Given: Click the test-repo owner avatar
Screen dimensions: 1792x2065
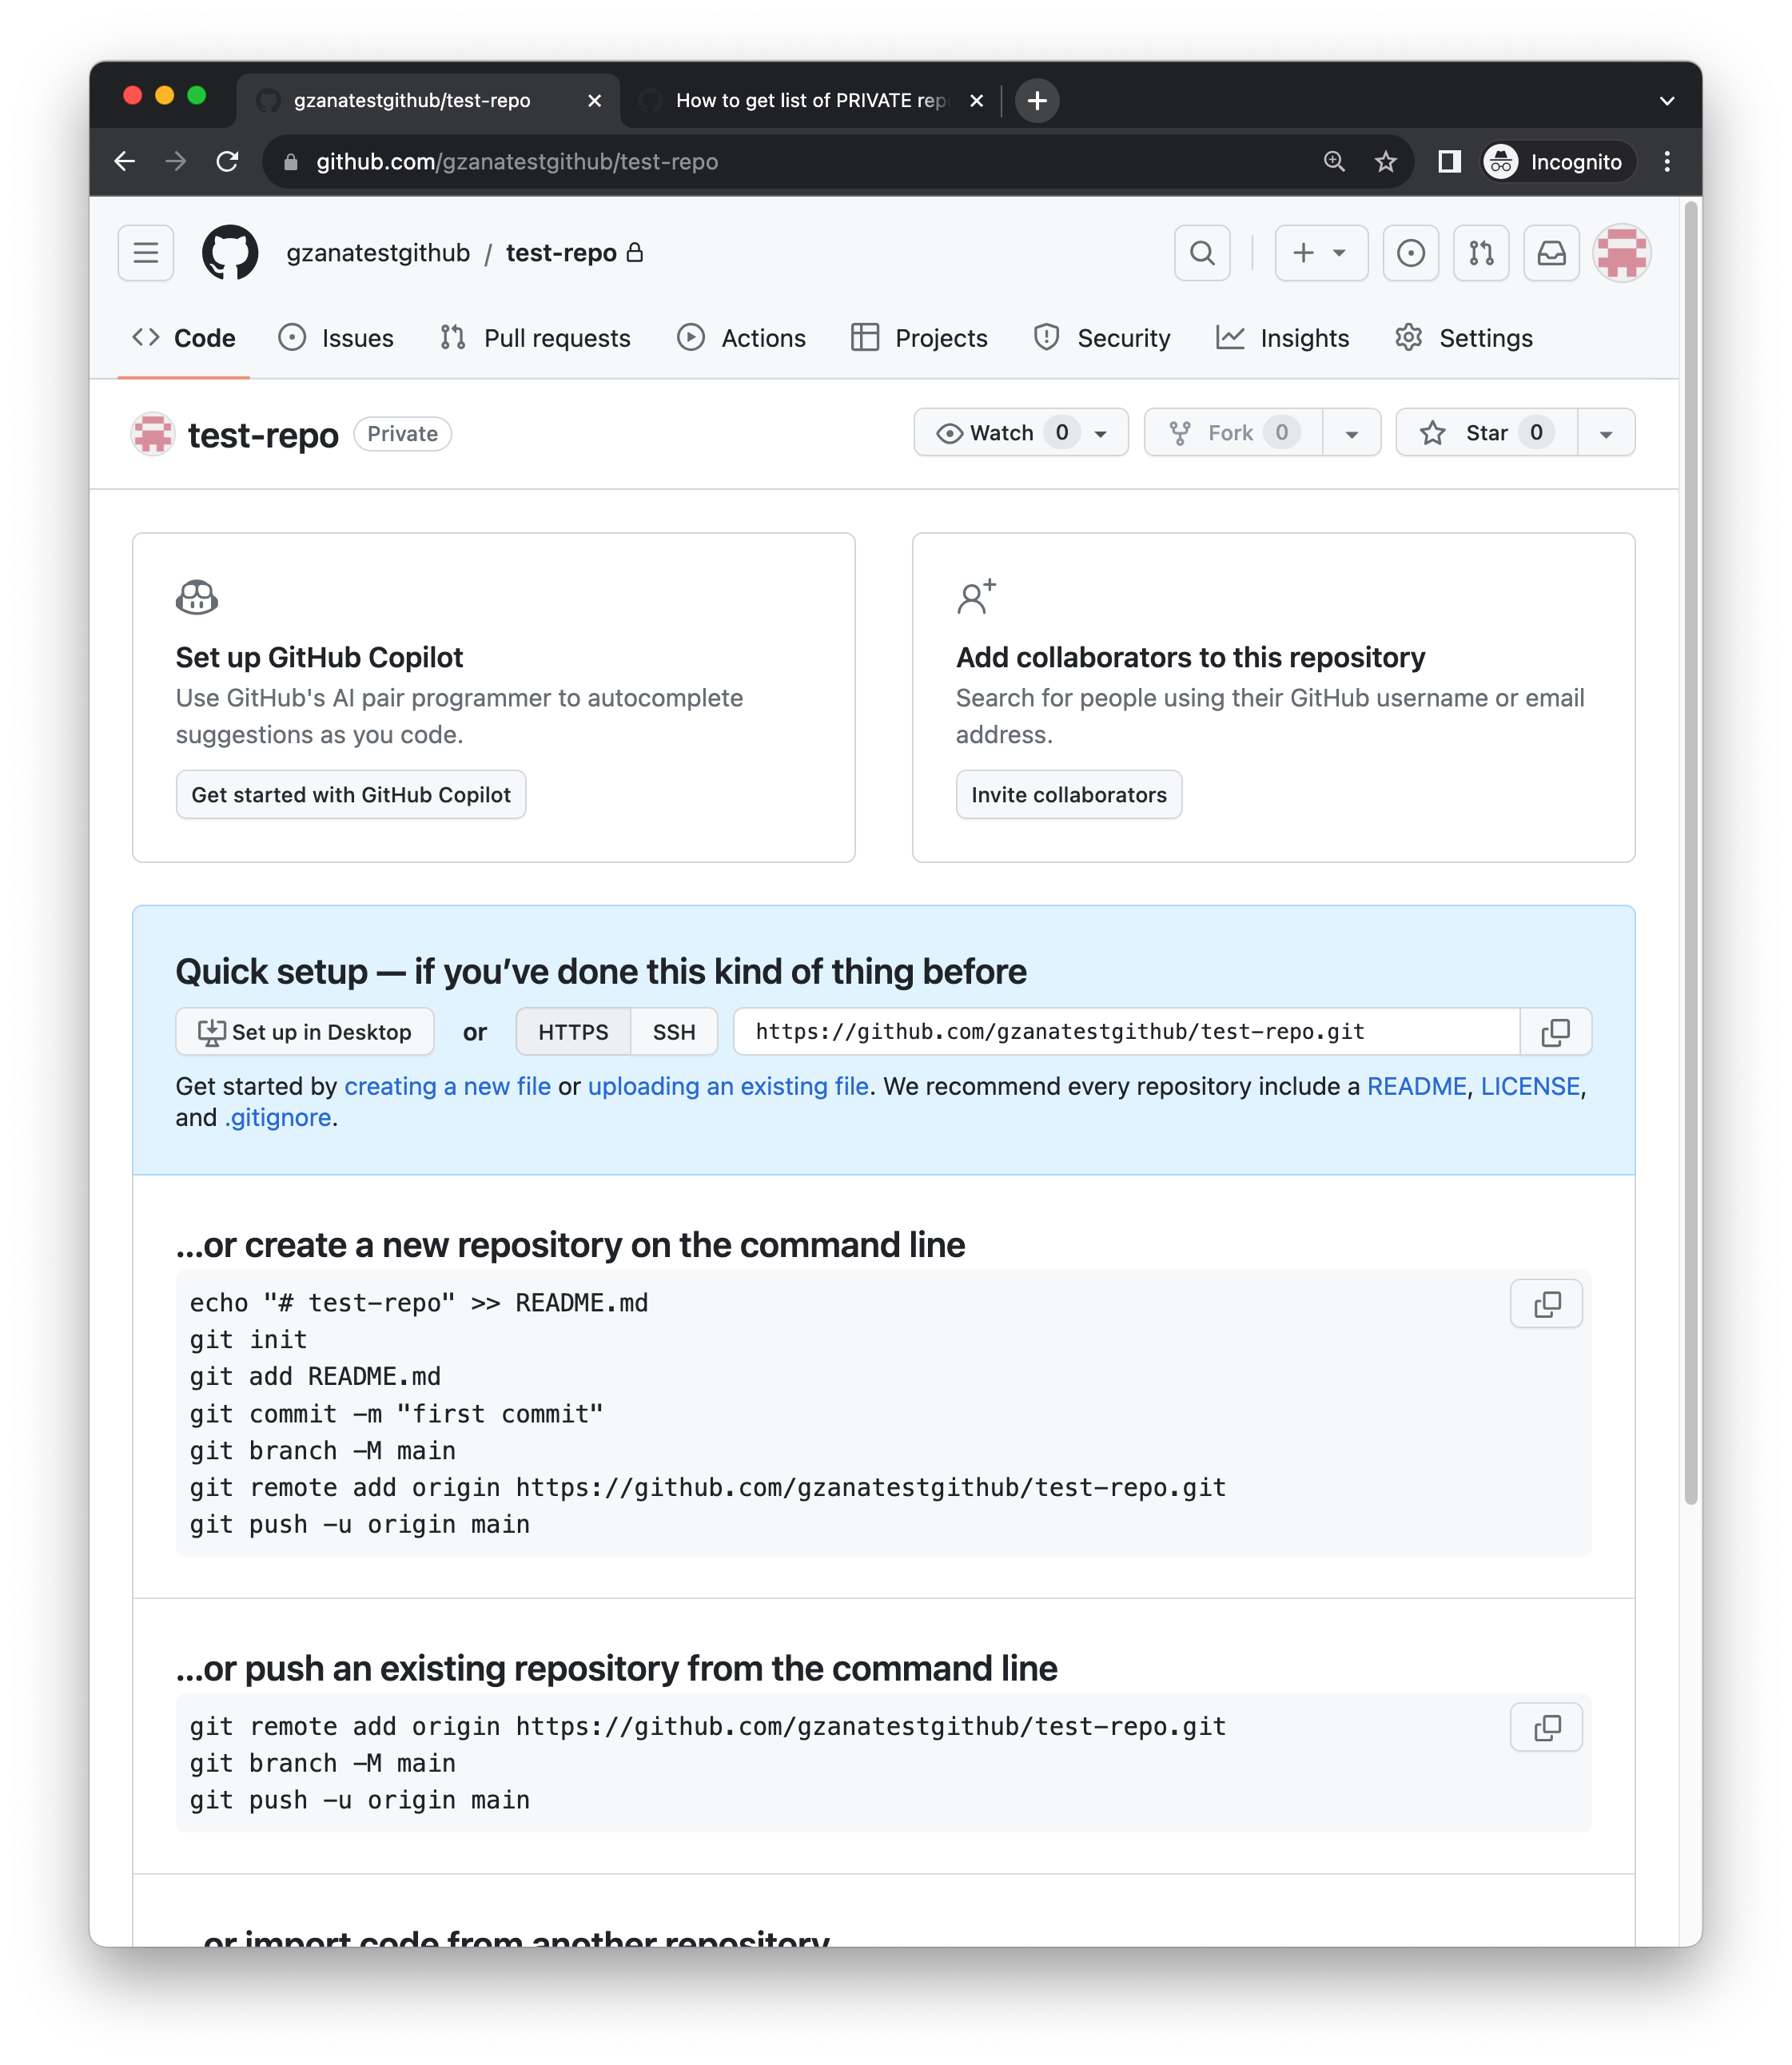Looking at the screenshot, I should 153,433.
